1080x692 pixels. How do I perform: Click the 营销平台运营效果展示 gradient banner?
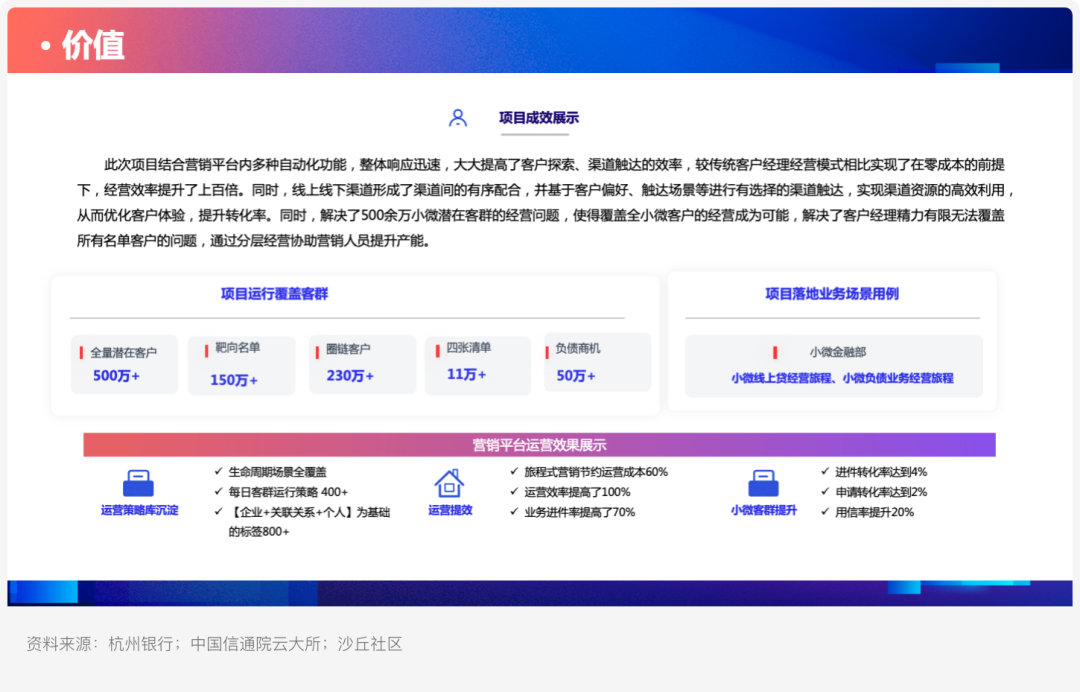coord(539,445)
